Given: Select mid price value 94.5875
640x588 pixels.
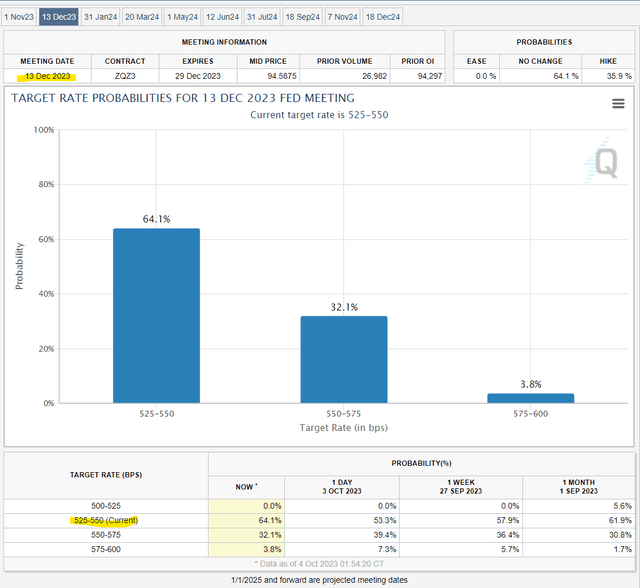Looking at the screenshot, I should [282, 76].
